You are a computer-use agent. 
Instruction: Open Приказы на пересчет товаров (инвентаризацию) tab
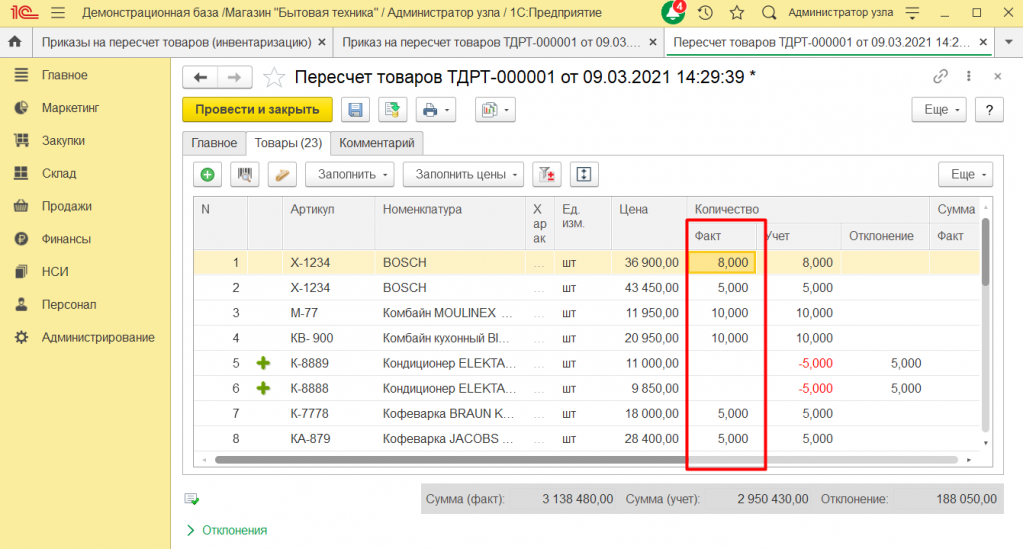(176, 42)
